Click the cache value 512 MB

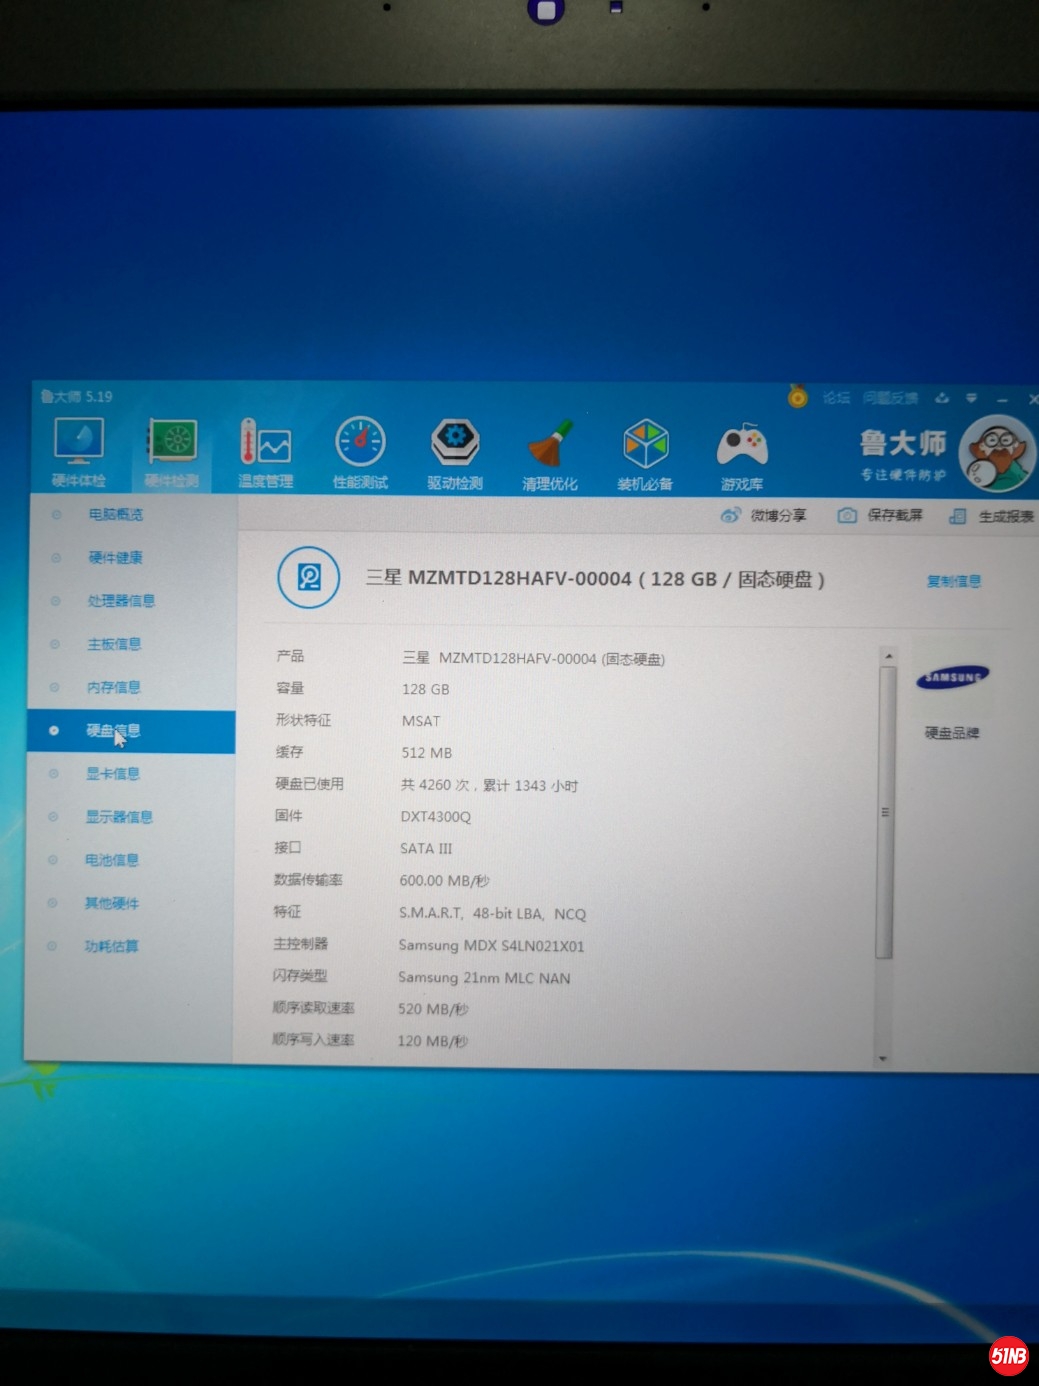(x=427, y=752)
